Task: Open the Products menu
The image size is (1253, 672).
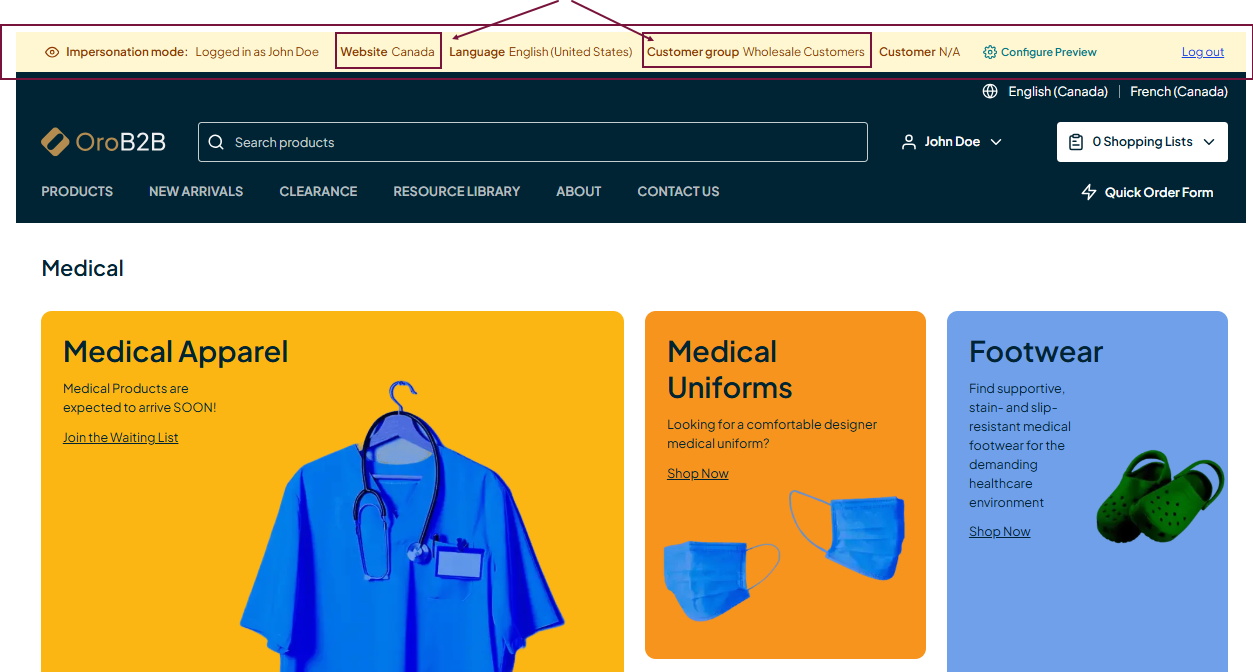Action: [x=77, y=191]
